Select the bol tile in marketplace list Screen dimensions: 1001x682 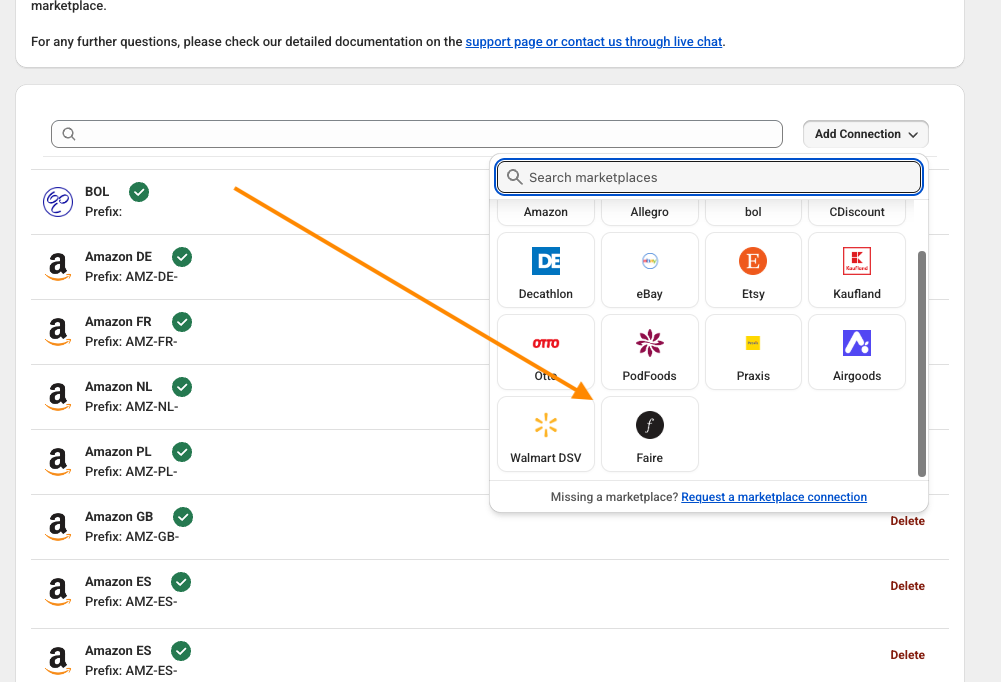753,212
